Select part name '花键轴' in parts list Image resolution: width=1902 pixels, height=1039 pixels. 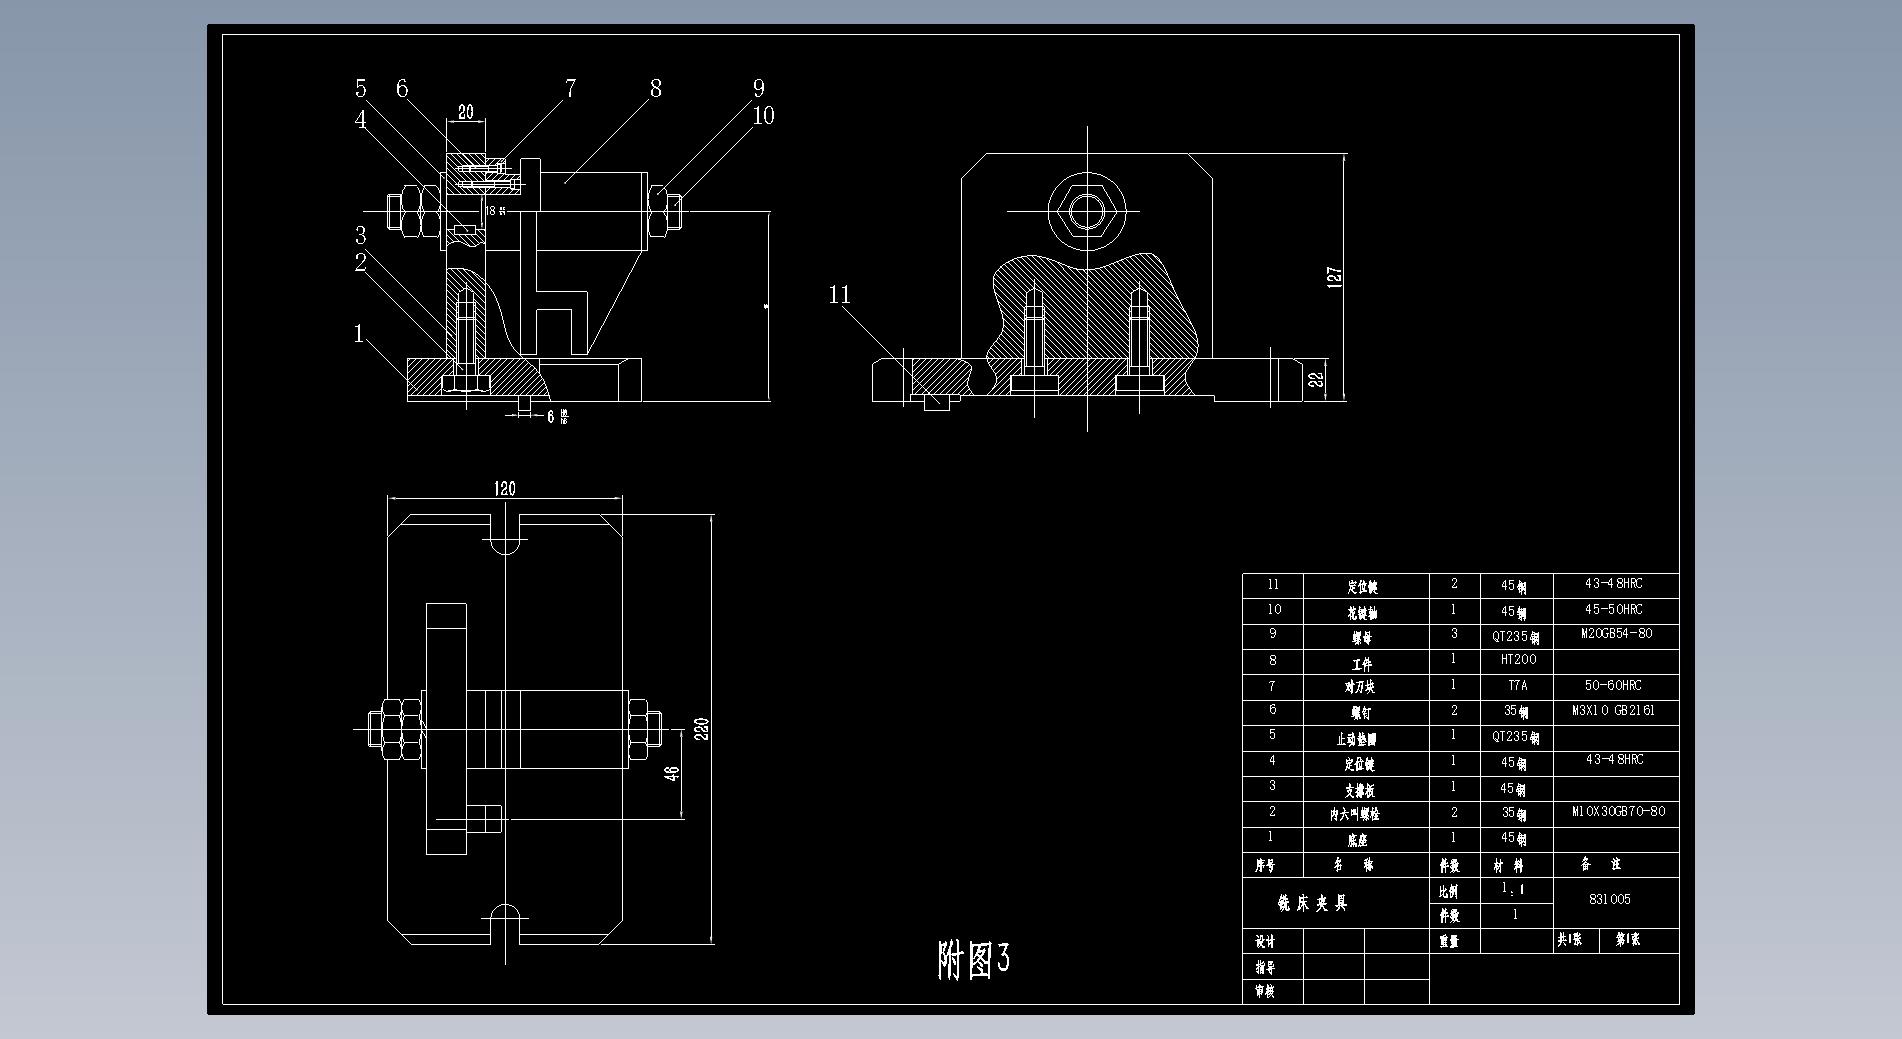1361,612
